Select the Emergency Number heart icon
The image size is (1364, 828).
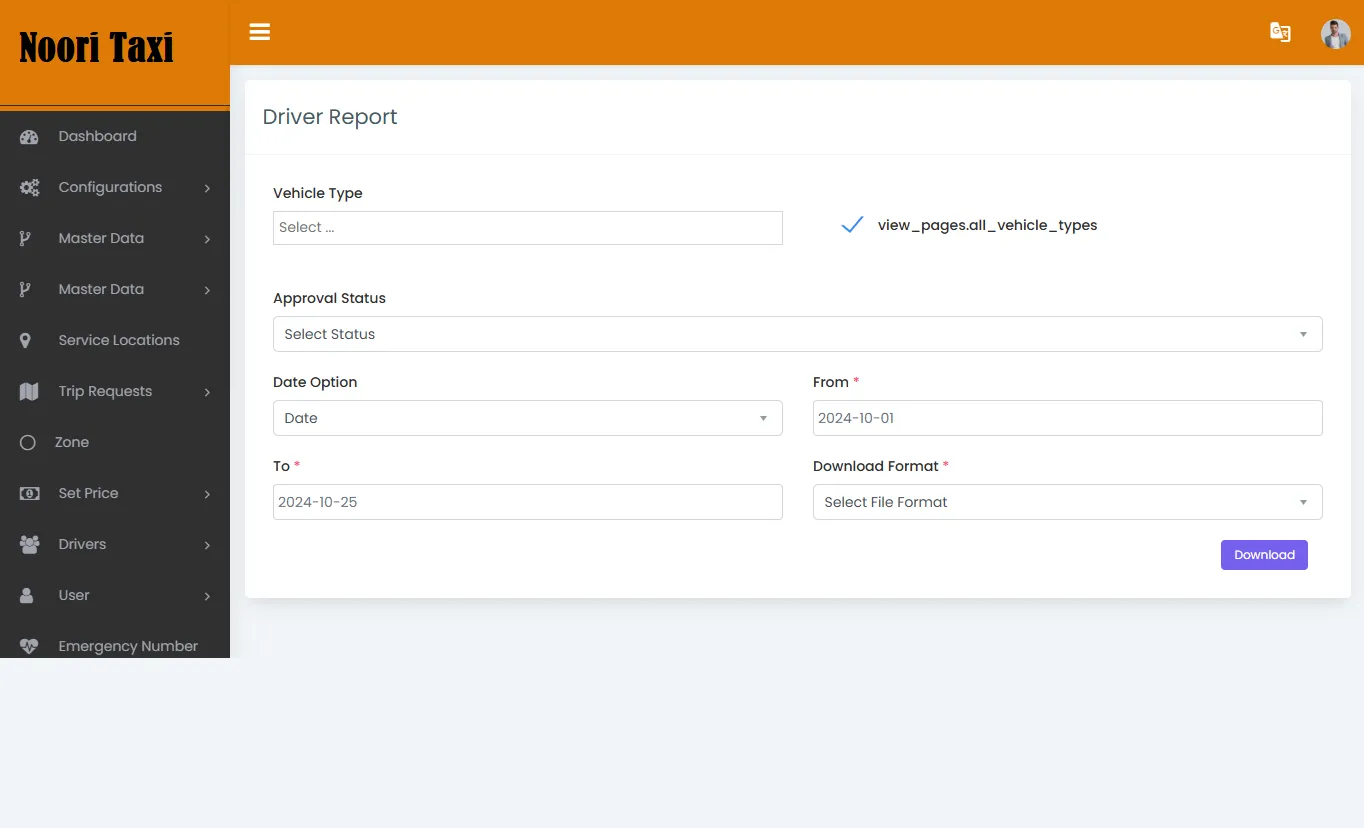pyautogui.click(x=27, y=645)
